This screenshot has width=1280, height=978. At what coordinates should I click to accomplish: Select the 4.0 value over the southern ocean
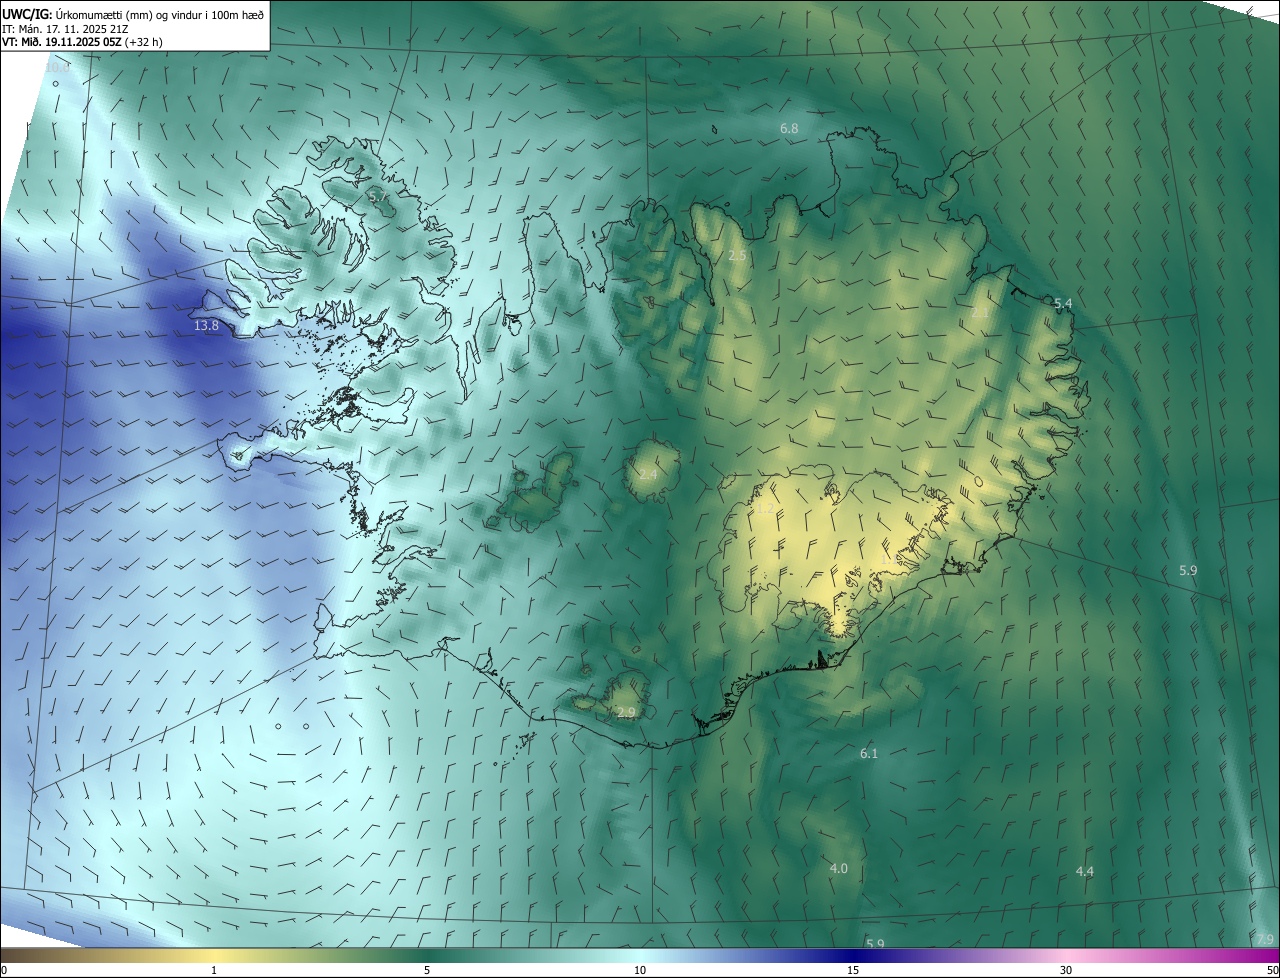[839, 868]
